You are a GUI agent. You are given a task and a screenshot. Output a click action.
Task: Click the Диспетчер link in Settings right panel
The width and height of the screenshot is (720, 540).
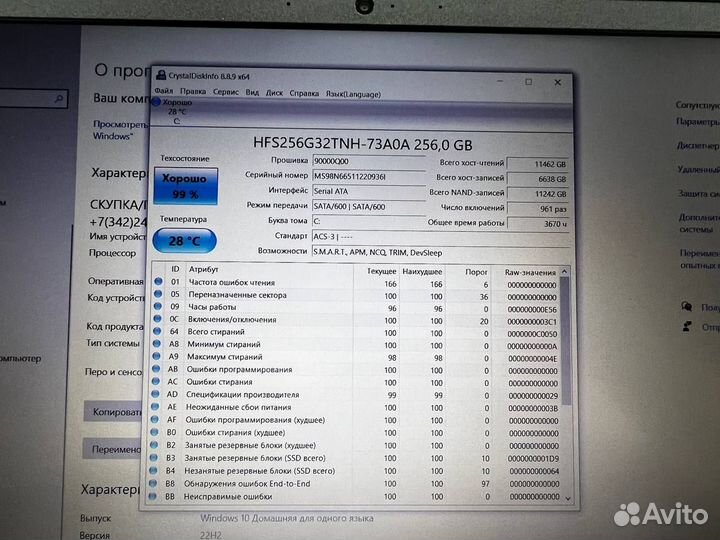click(698, 146)
